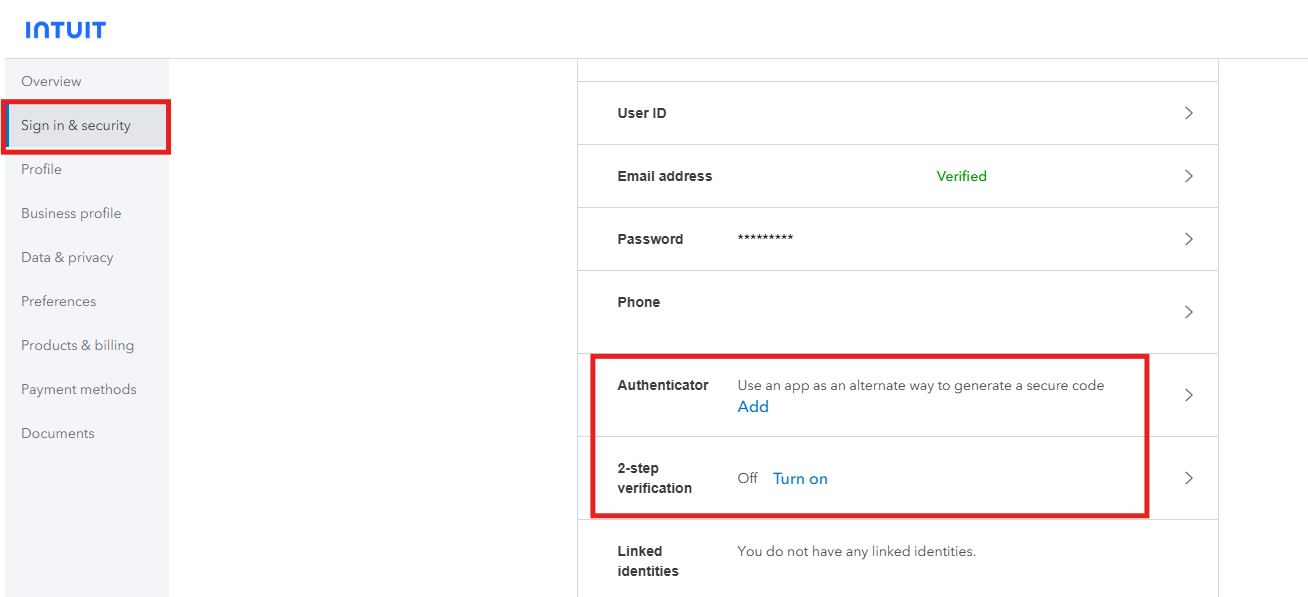The width and height of the screenshot is (1308, 597).
Task: Click the masked Password value
Action: [x=765, y=238]
